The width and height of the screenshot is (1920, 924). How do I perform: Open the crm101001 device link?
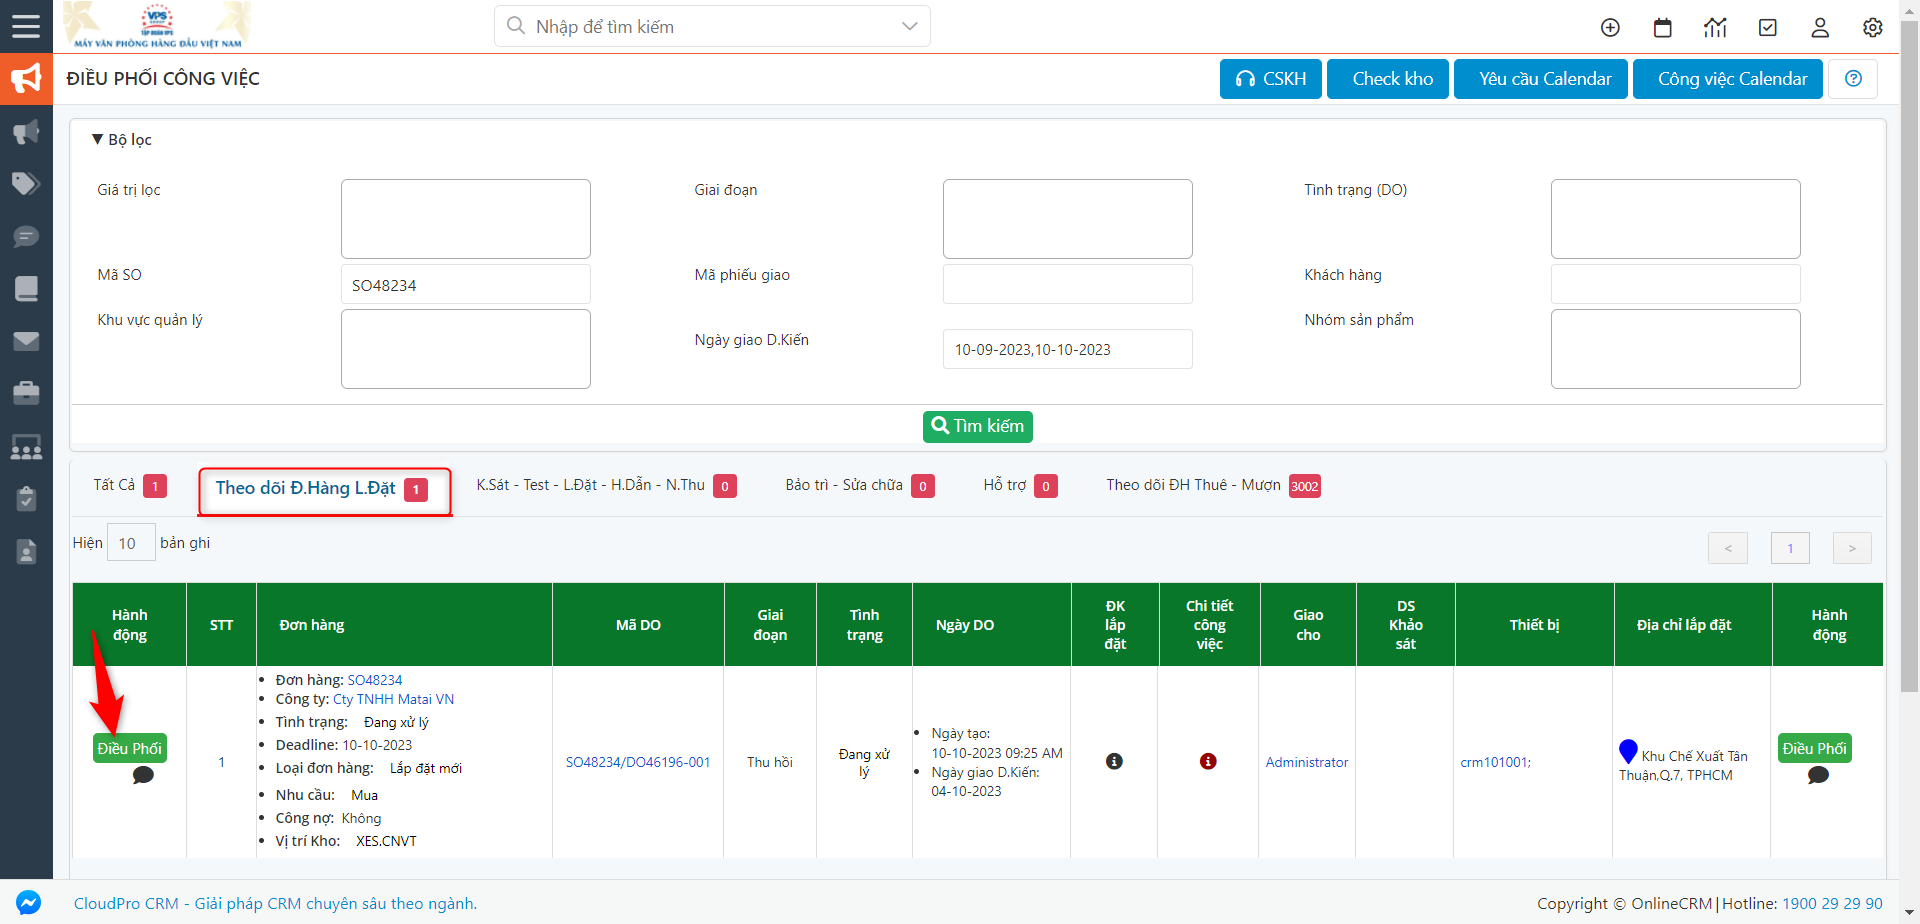click(x=1495, y=762)
